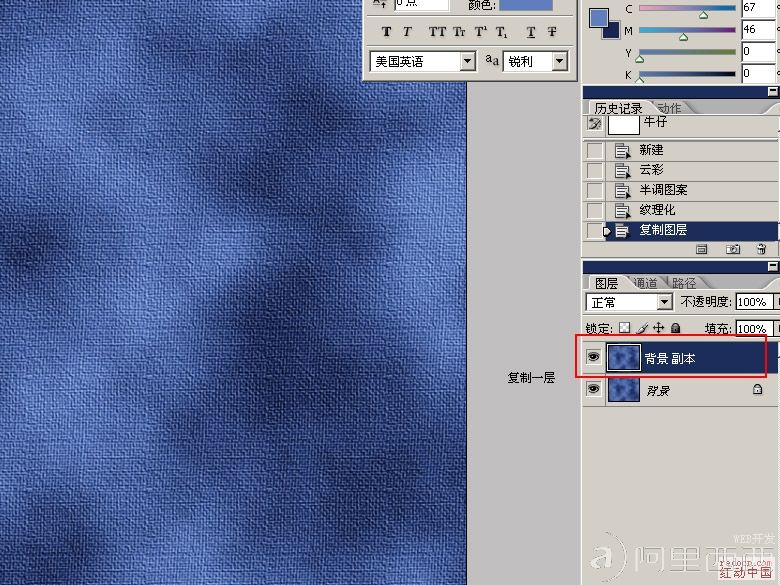This screenshot has height=585, width=780.
Task: Collapse the layers panel via minimize button
Action: 772,267
